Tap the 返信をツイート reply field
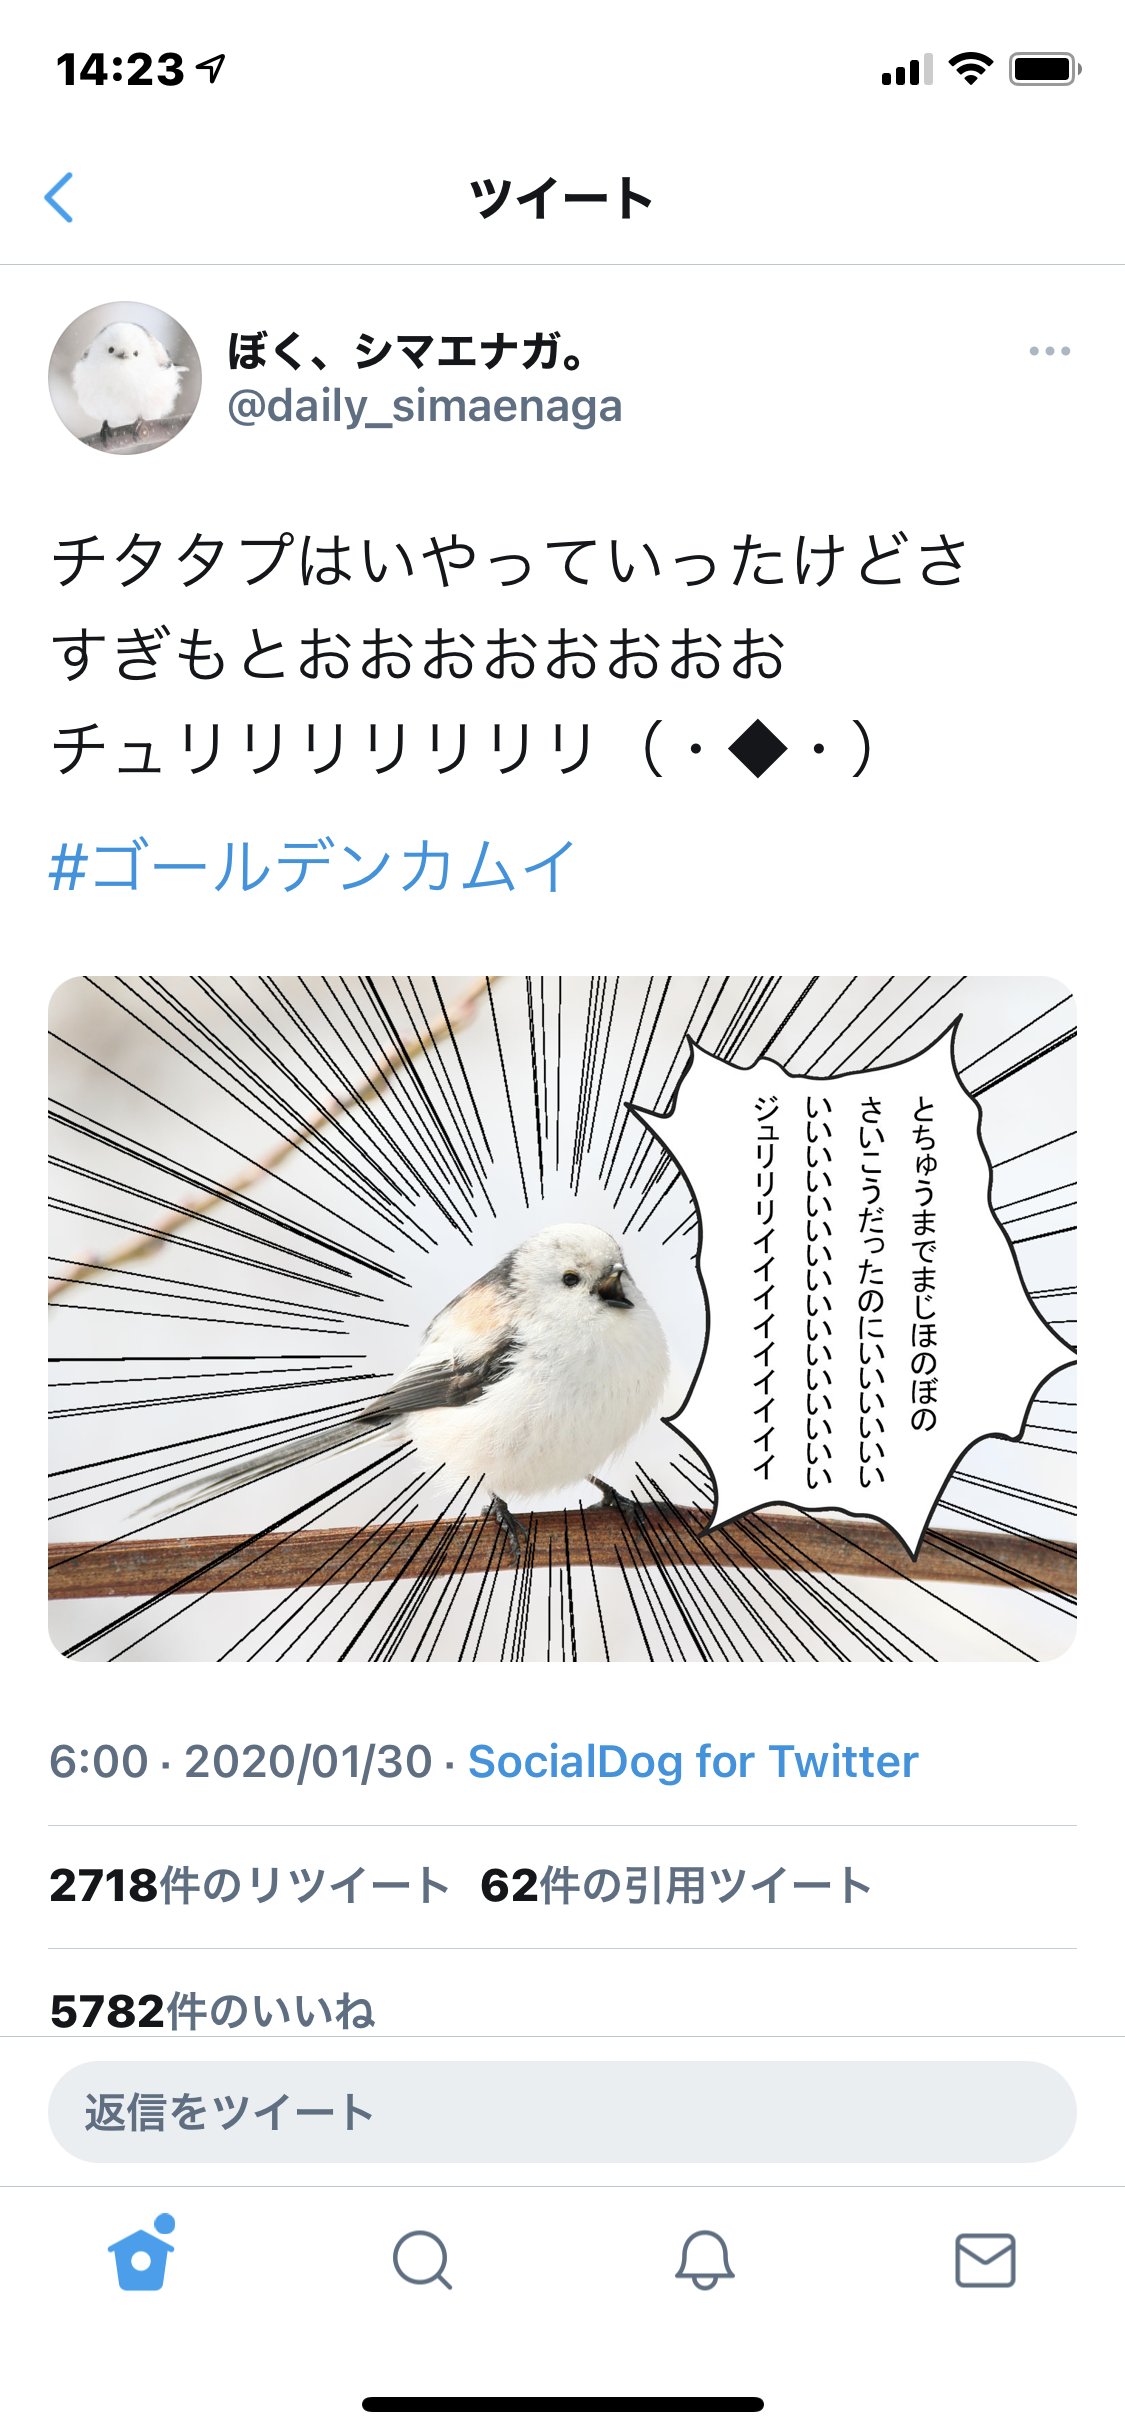 pyautogui.click(x=562, y=2112)
